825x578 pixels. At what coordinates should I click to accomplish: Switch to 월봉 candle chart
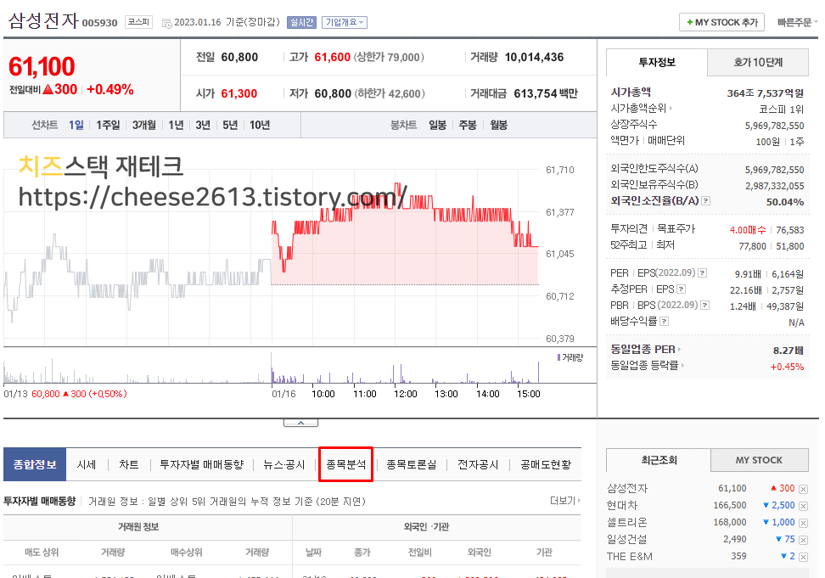click(x=498, y=125)
